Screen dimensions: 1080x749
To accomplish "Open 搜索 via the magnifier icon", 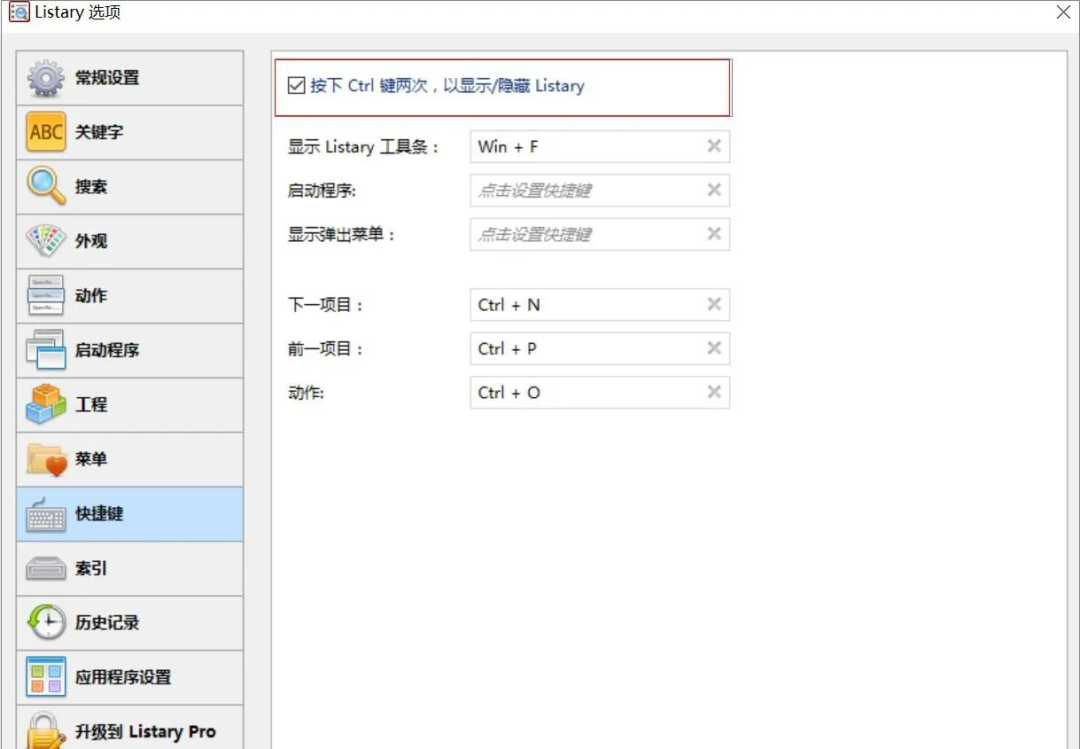I will 44,186.
